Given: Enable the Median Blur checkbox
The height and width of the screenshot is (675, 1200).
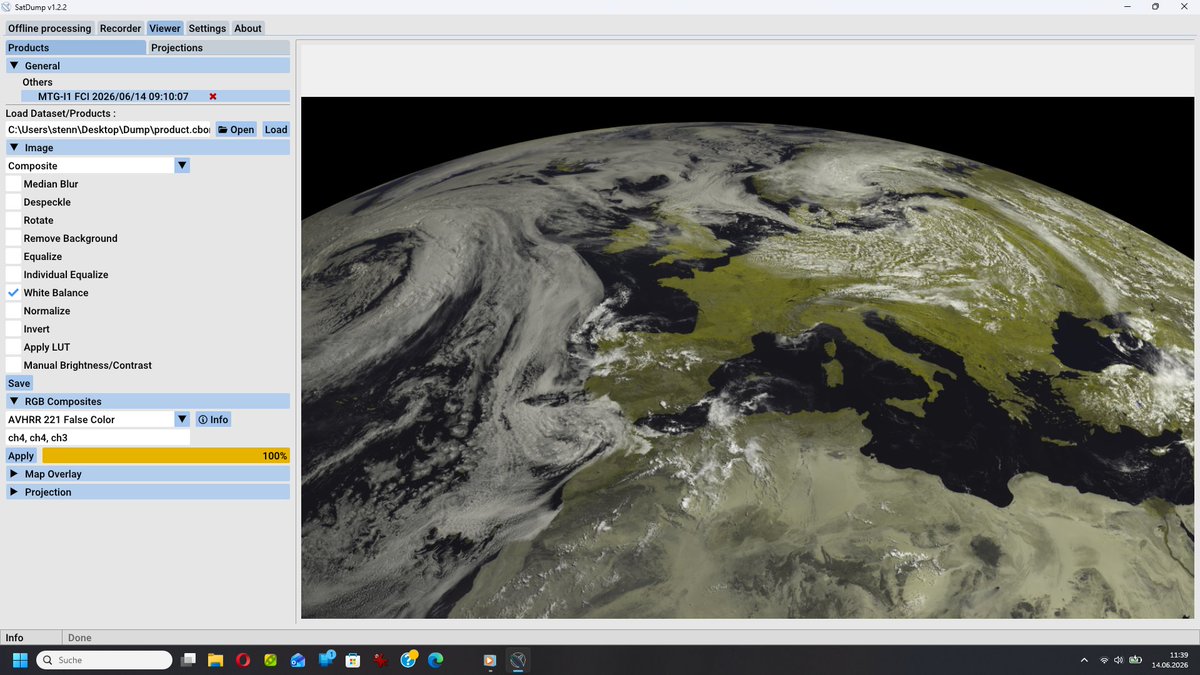Looking at the screenshot, I should pyautogui.click(x=13, y=184).
